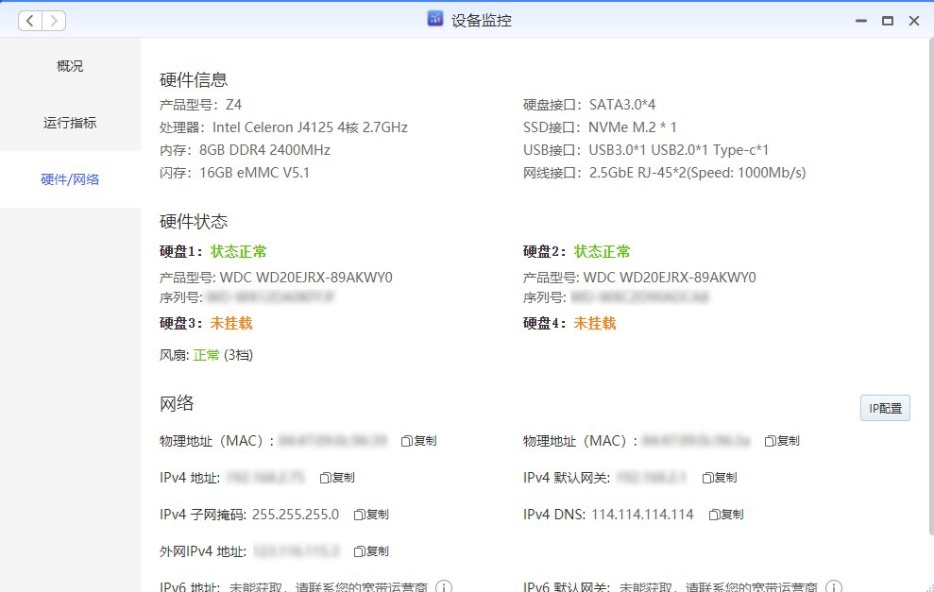Minimize the 设备监控 window
This screenshot has height=592, width=934.
point(861,21)
